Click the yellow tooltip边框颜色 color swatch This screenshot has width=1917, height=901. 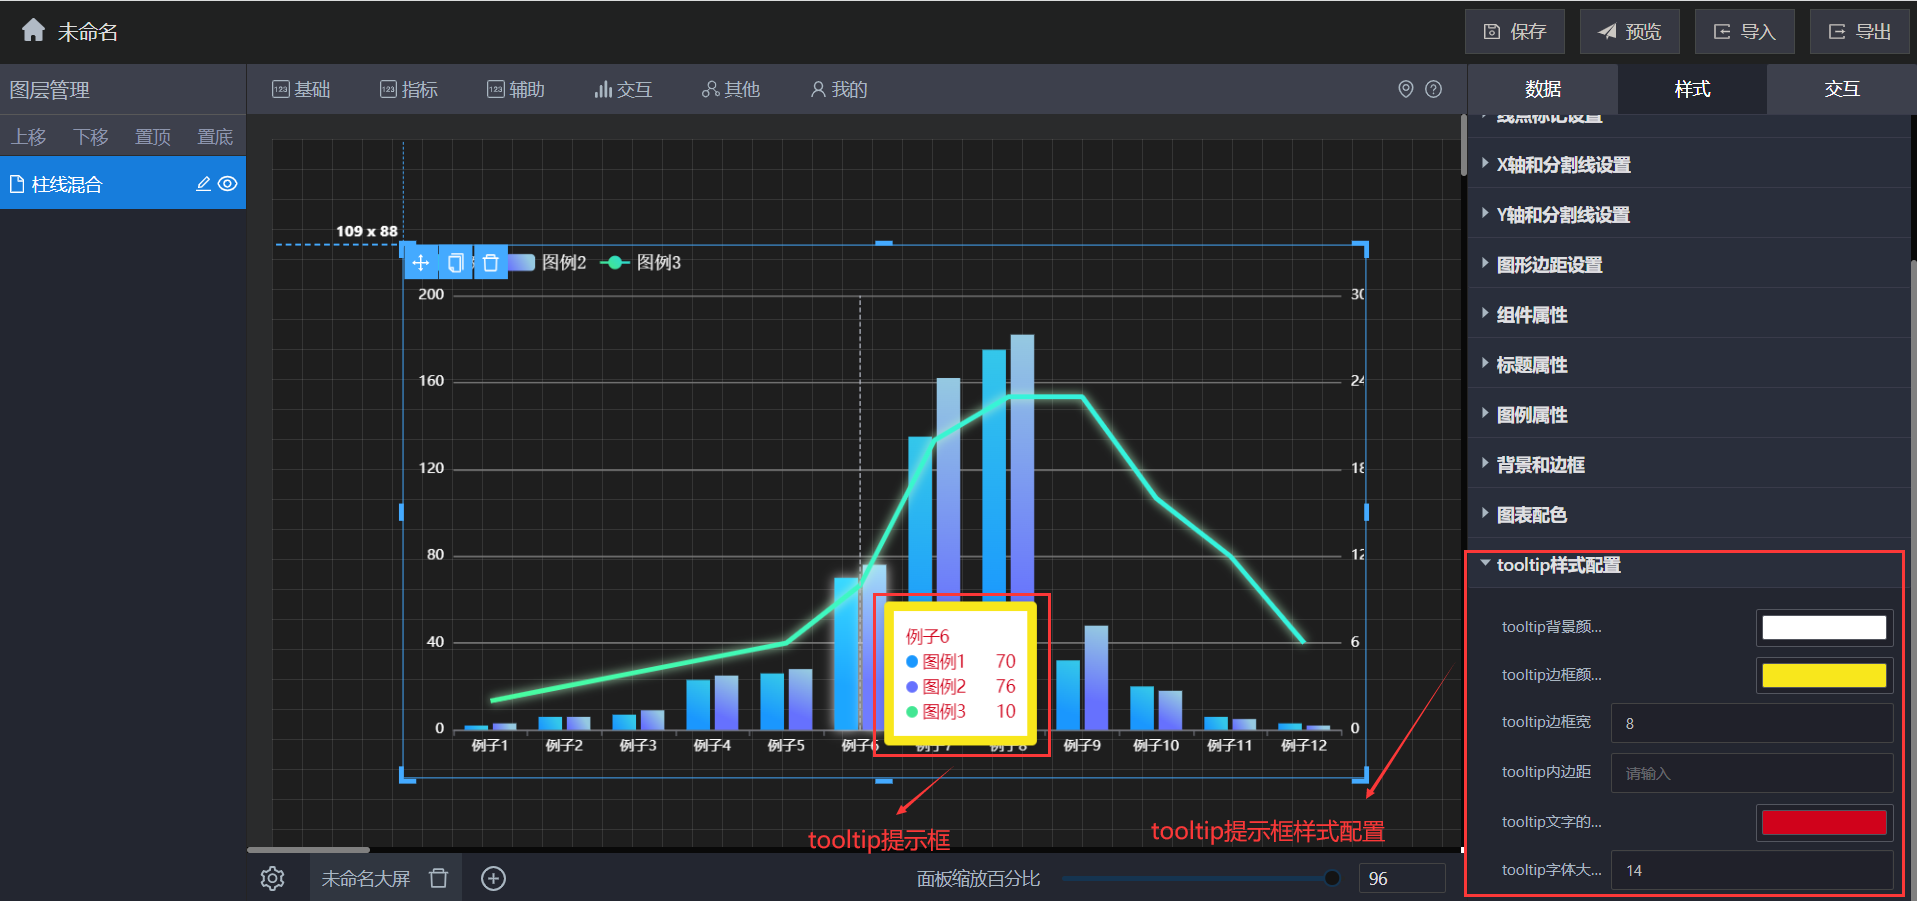pyautogui.click(x=1822, y=675)
